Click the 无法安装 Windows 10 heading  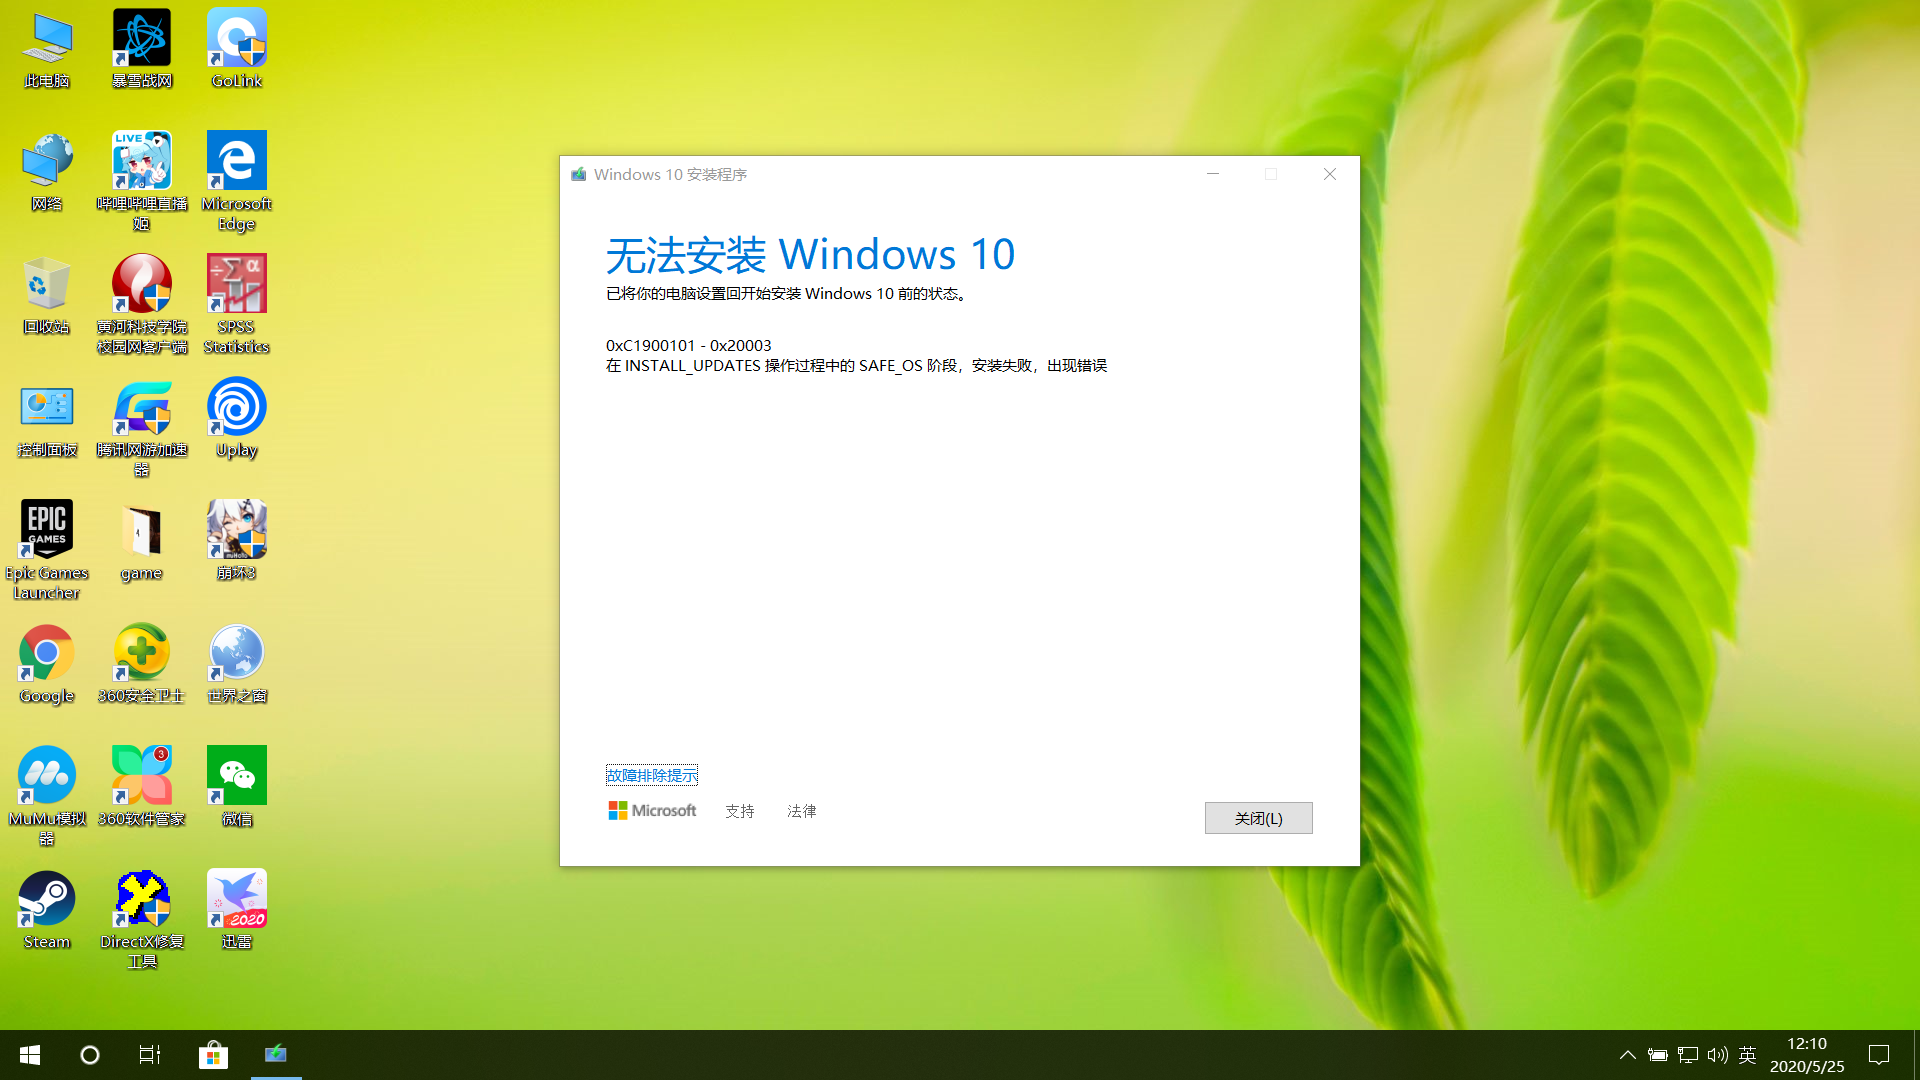[x=811, y=254]
